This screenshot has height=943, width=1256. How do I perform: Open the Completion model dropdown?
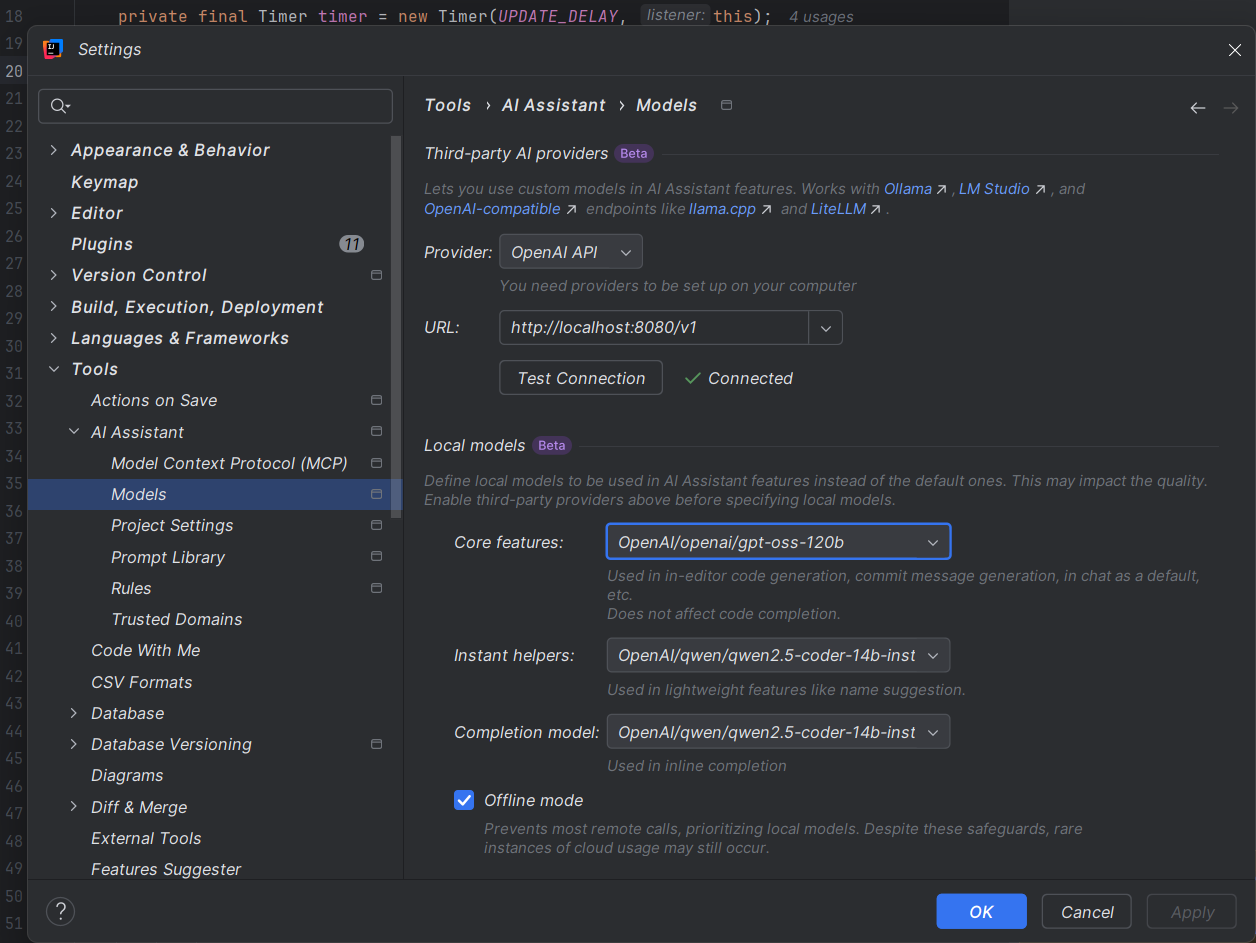point(778,732)
